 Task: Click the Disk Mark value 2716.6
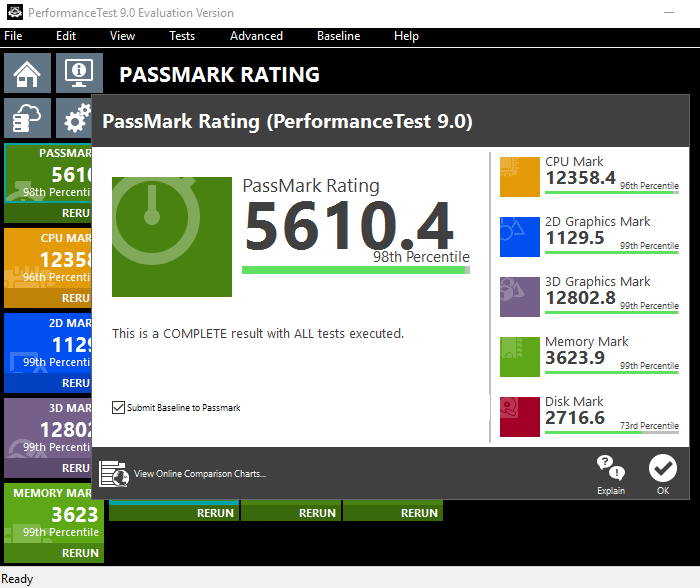pyautogui.click(x=575, y=418)
